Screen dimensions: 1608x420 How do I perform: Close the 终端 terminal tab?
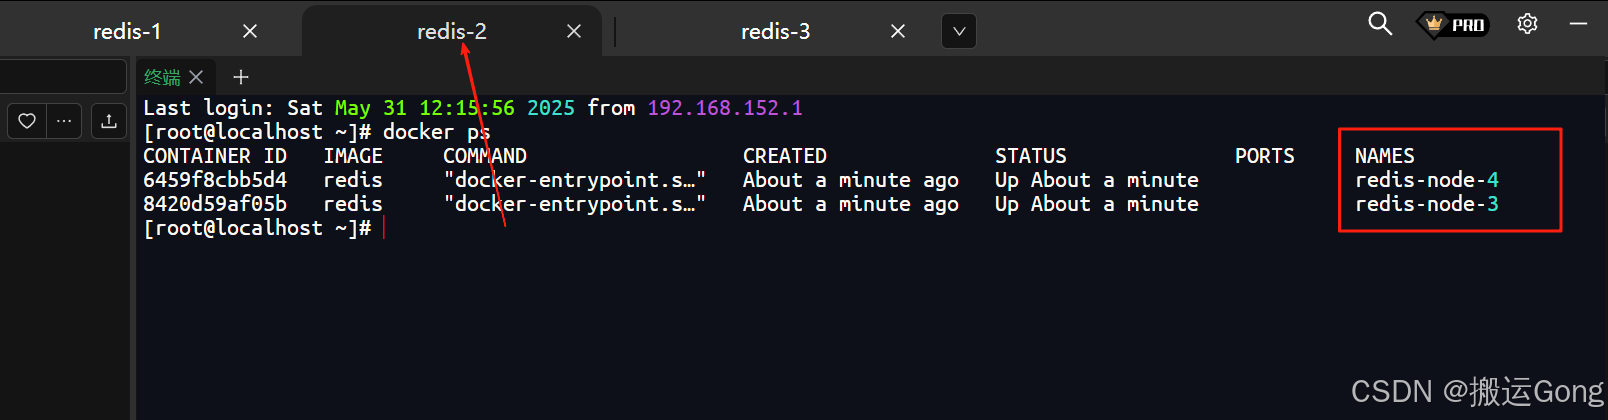pyautogui.click(x=196, y=77)
